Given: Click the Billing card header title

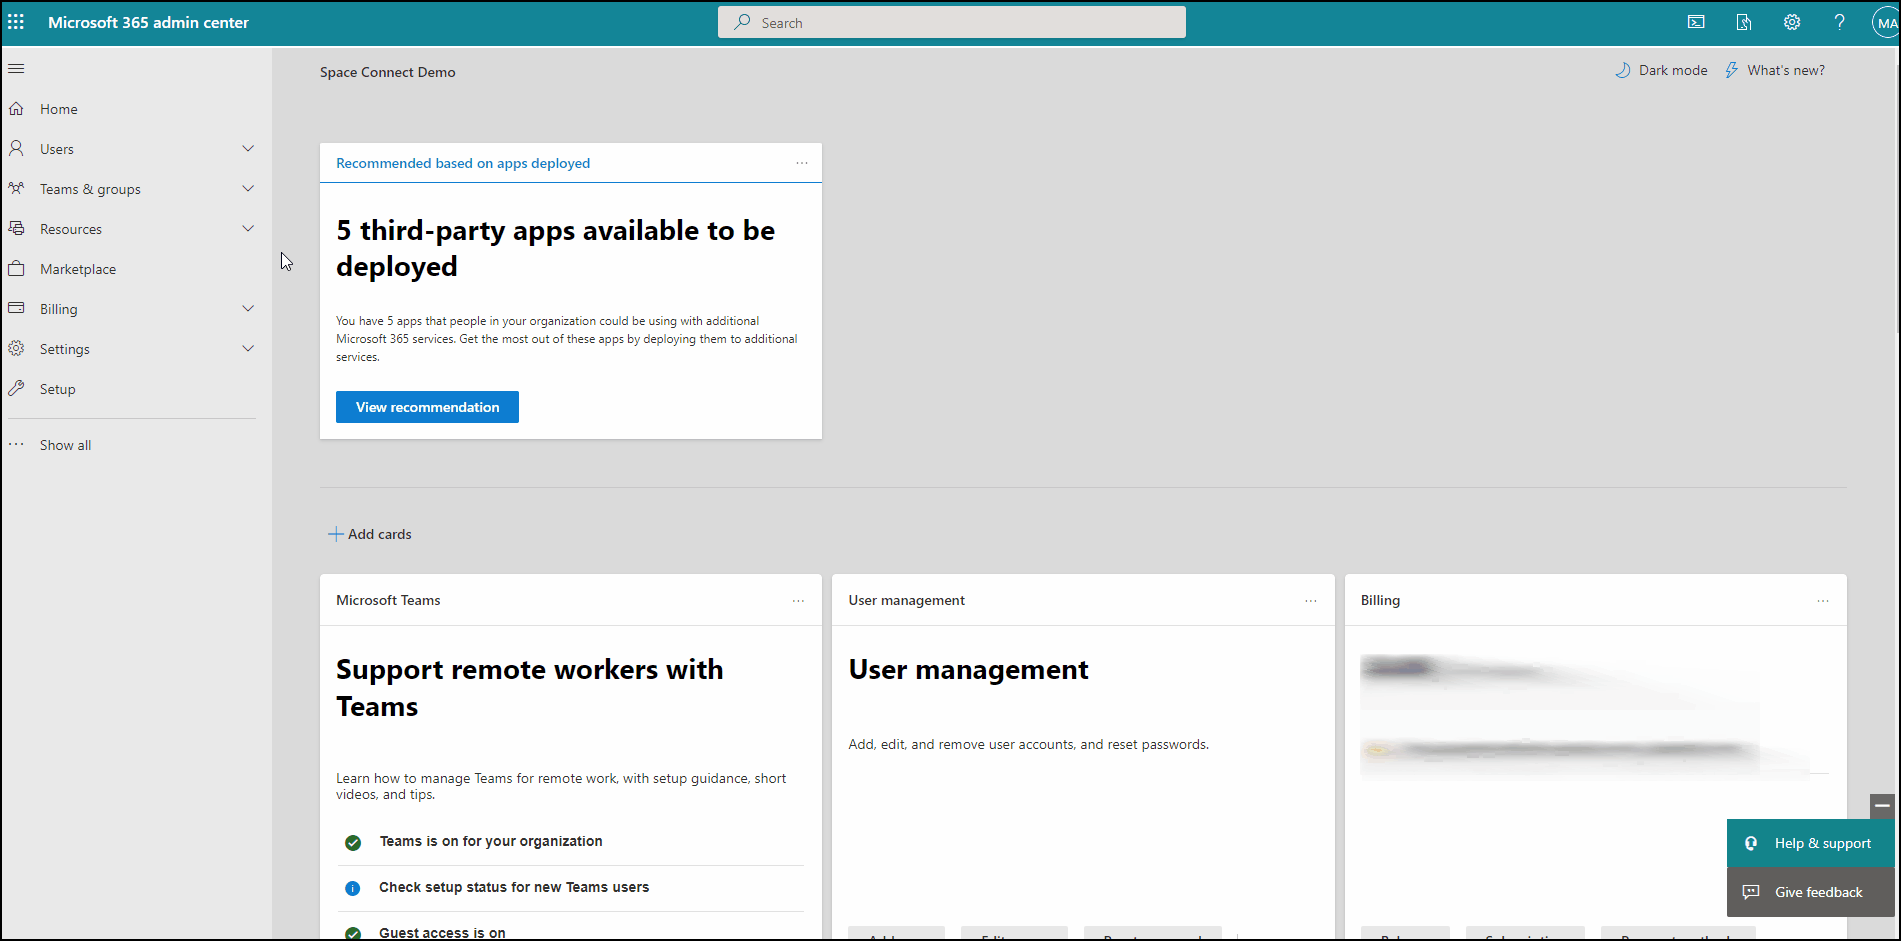Looking at the screenshot, I should pos(1380,600).
